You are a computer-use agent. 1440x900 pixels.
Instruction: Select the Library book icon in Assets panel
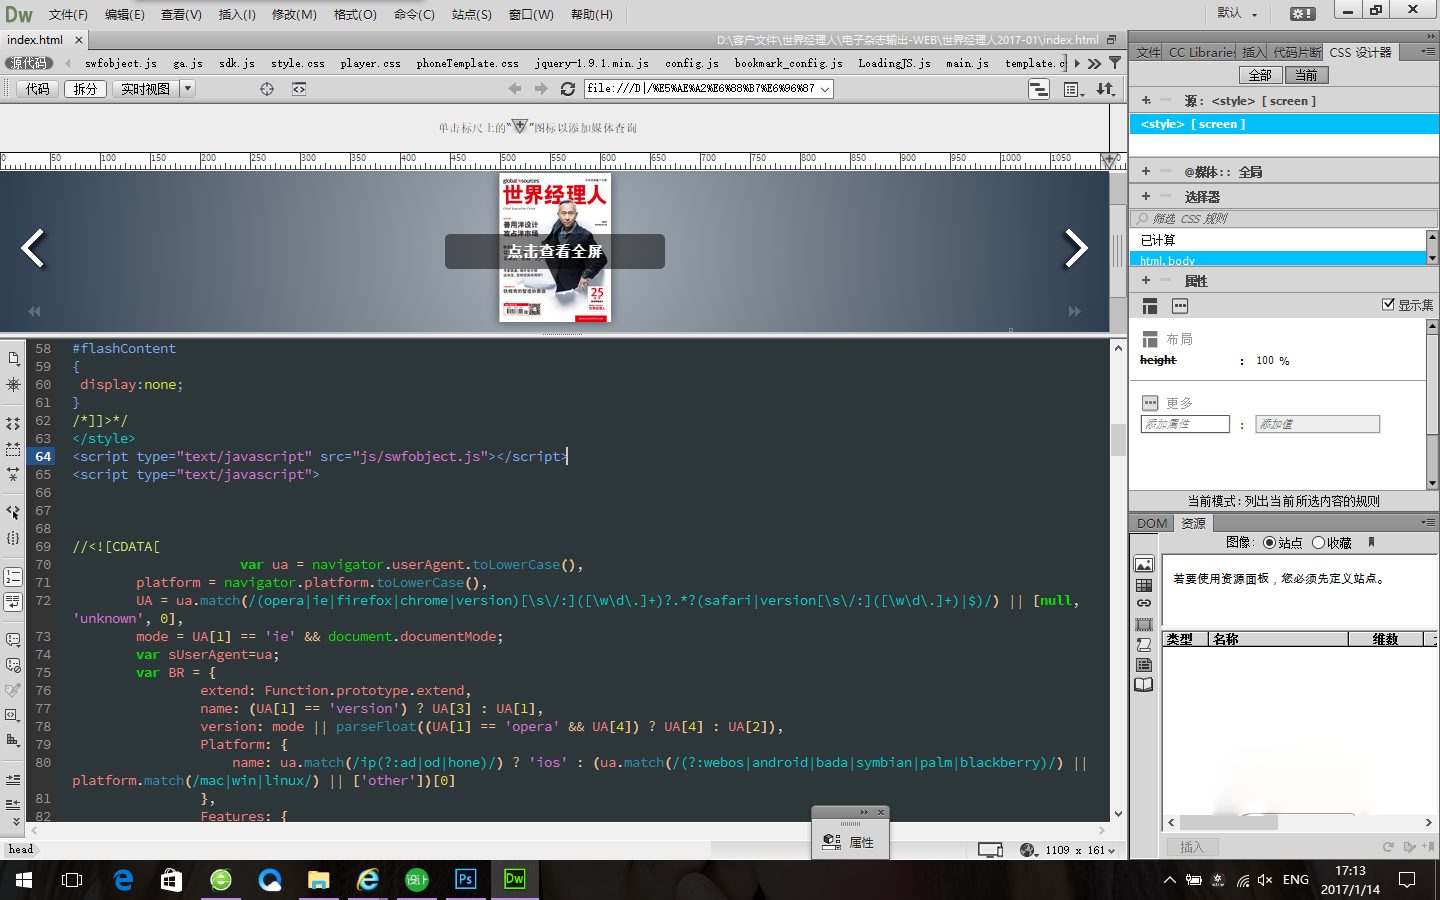coord(1144,685)
